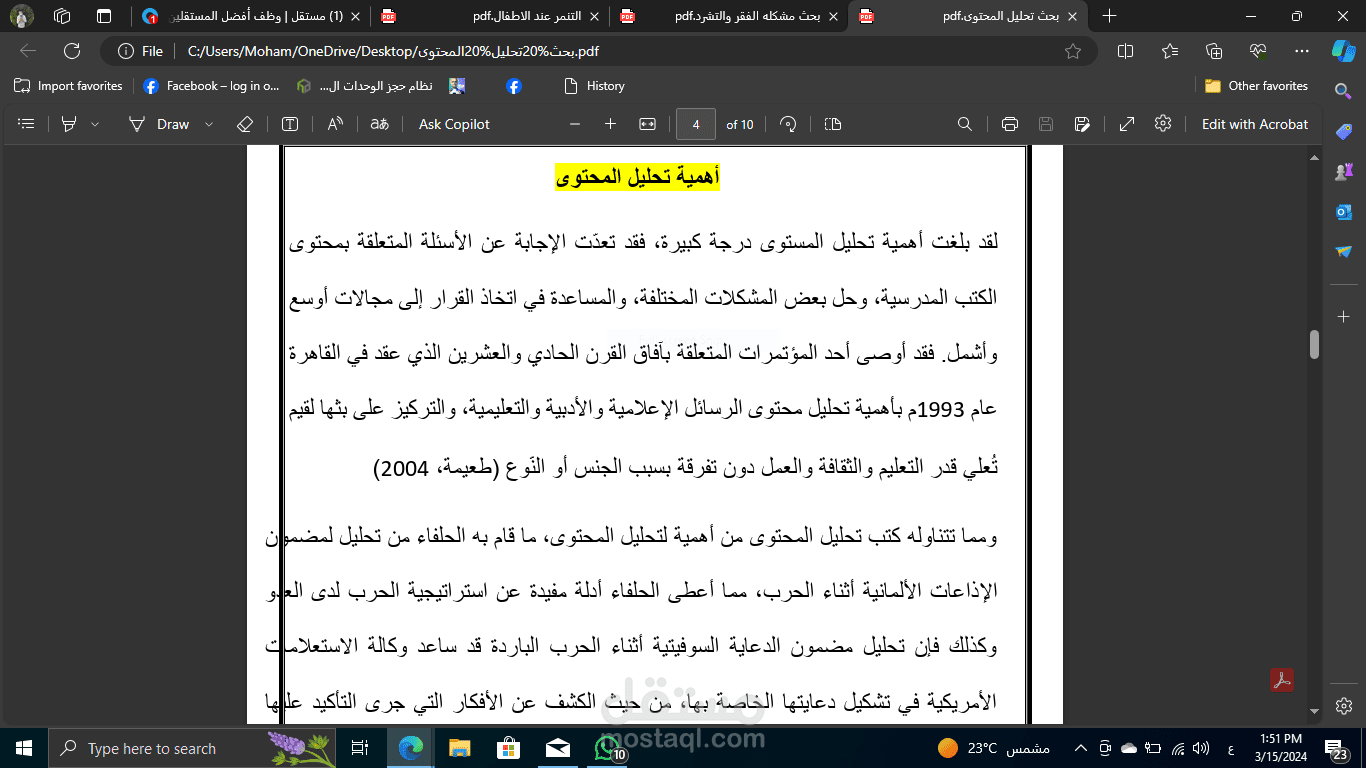Viewport: 1366px width, 768px height.
Task: Zoom out the PDF with minus button
Action: tap(575, 124)
